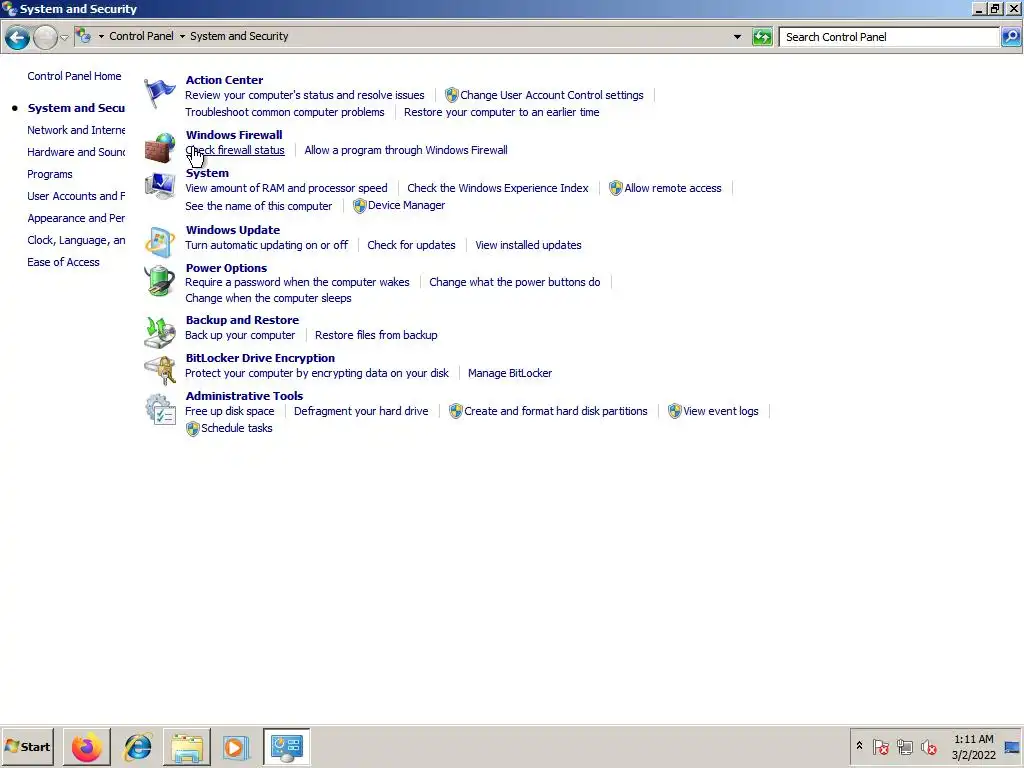The image size is (1024, 768).
Task: Click the System computer icon
Action: coord(159,186)
